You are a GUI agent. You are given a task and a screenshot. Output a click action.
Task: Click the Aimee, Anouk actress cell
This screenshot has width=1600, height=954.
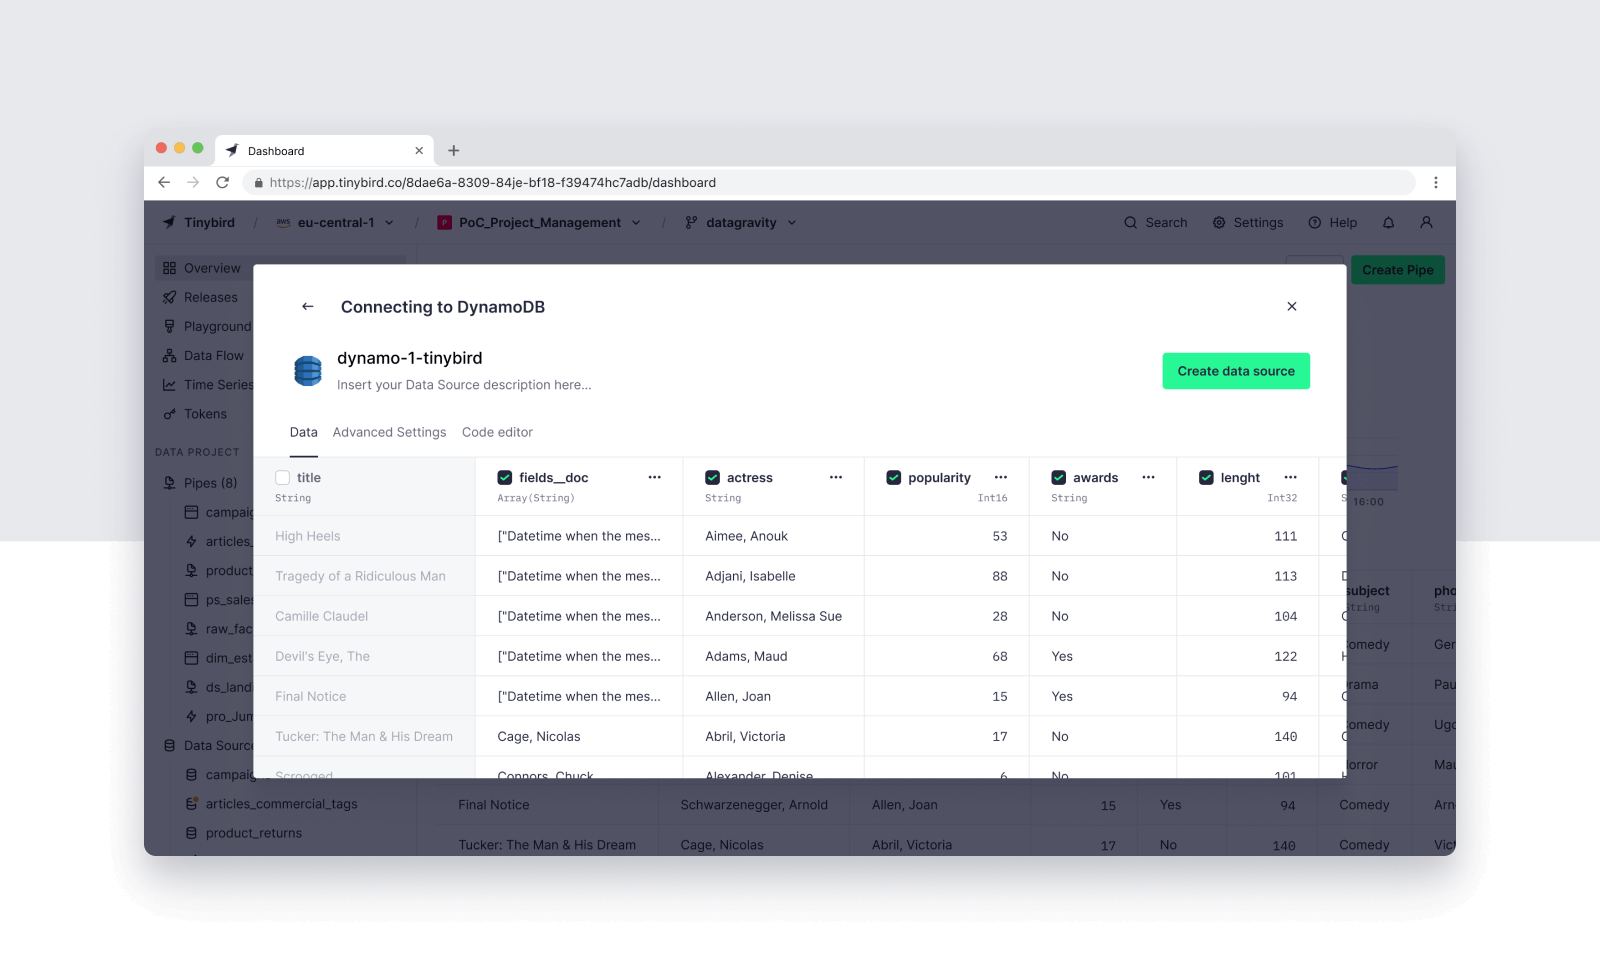tap(773, 536)
